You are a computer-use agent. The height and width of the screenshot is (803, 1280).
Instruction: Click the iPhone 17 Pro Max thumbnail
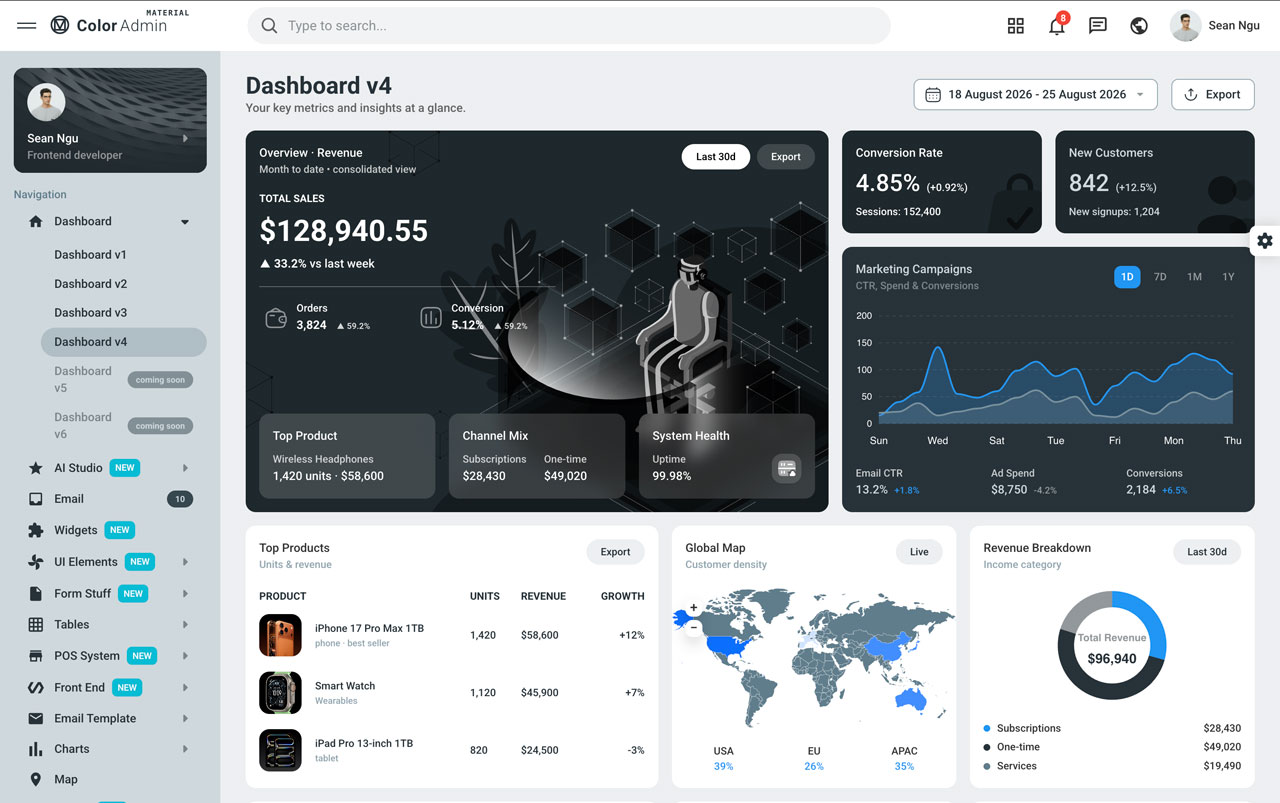[280, 635]
